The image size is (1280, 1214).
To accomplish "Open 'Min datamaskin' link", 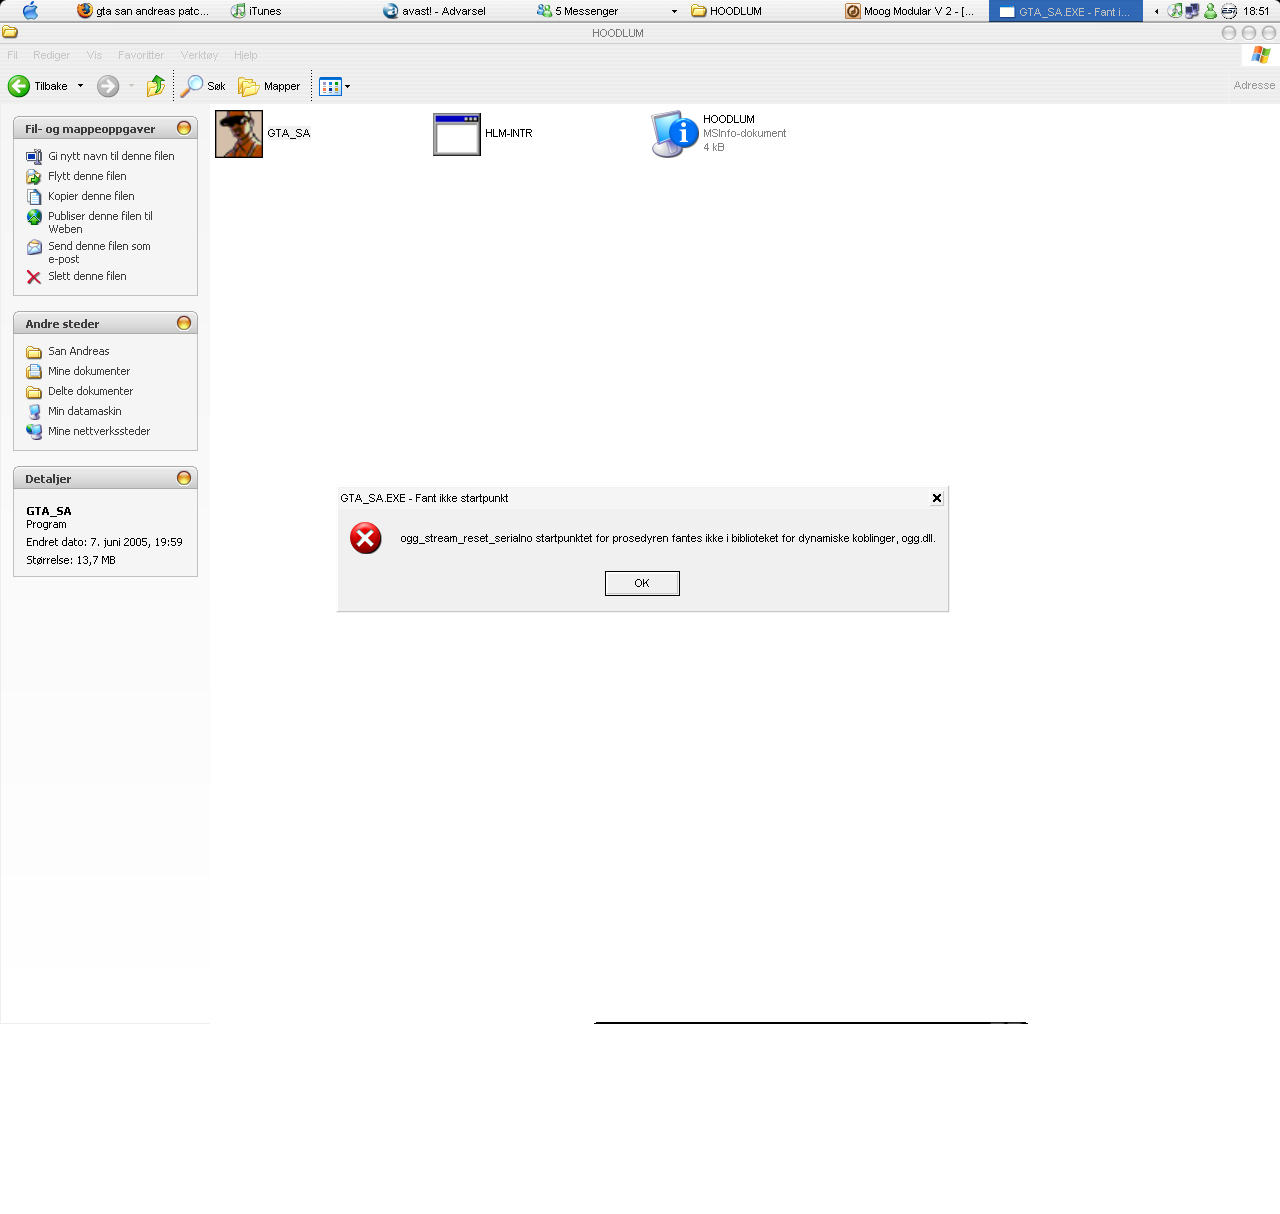I will [x=85, y=411].
